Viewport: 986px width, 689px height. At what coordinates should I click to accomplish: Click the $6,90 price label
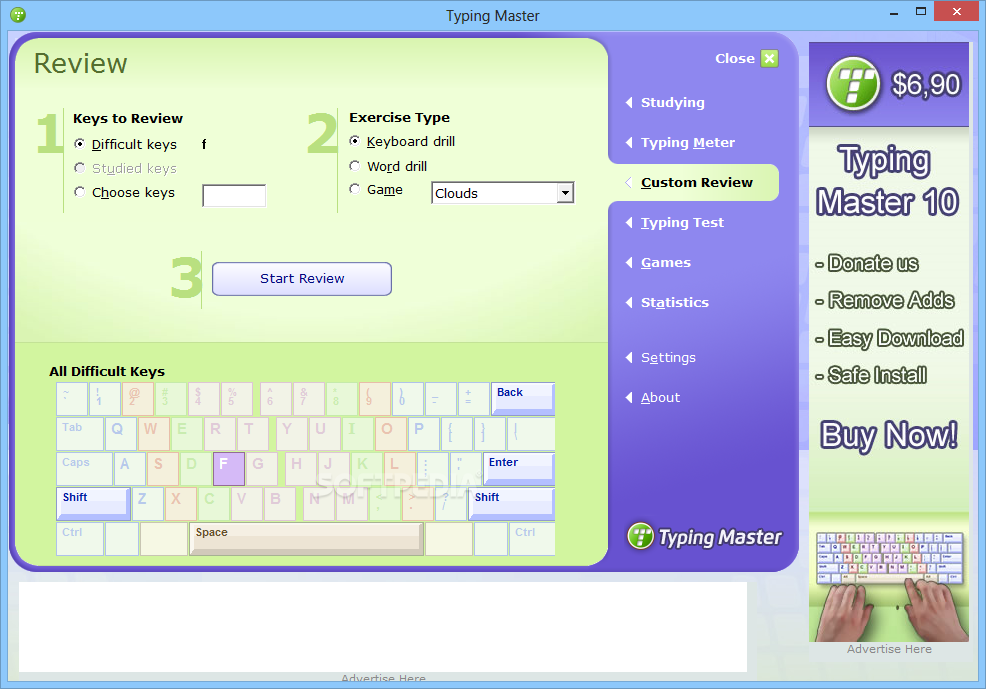926,84
